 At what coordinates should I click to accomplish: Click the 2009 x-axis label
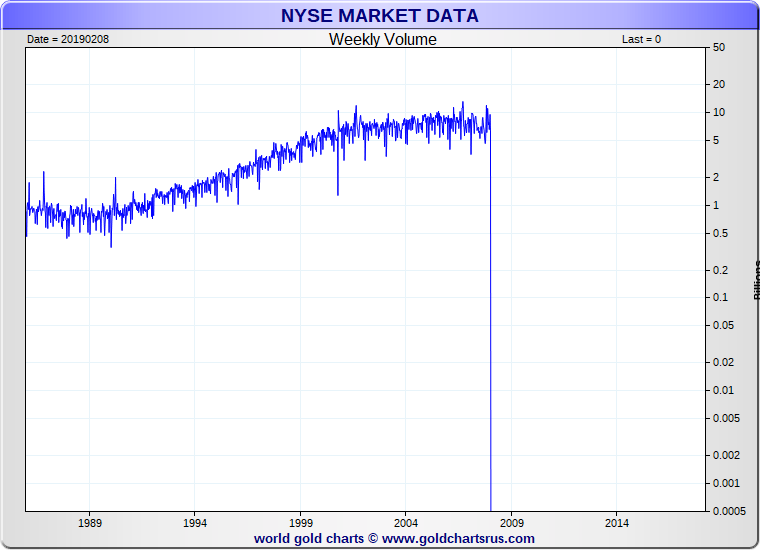point(512,523)
